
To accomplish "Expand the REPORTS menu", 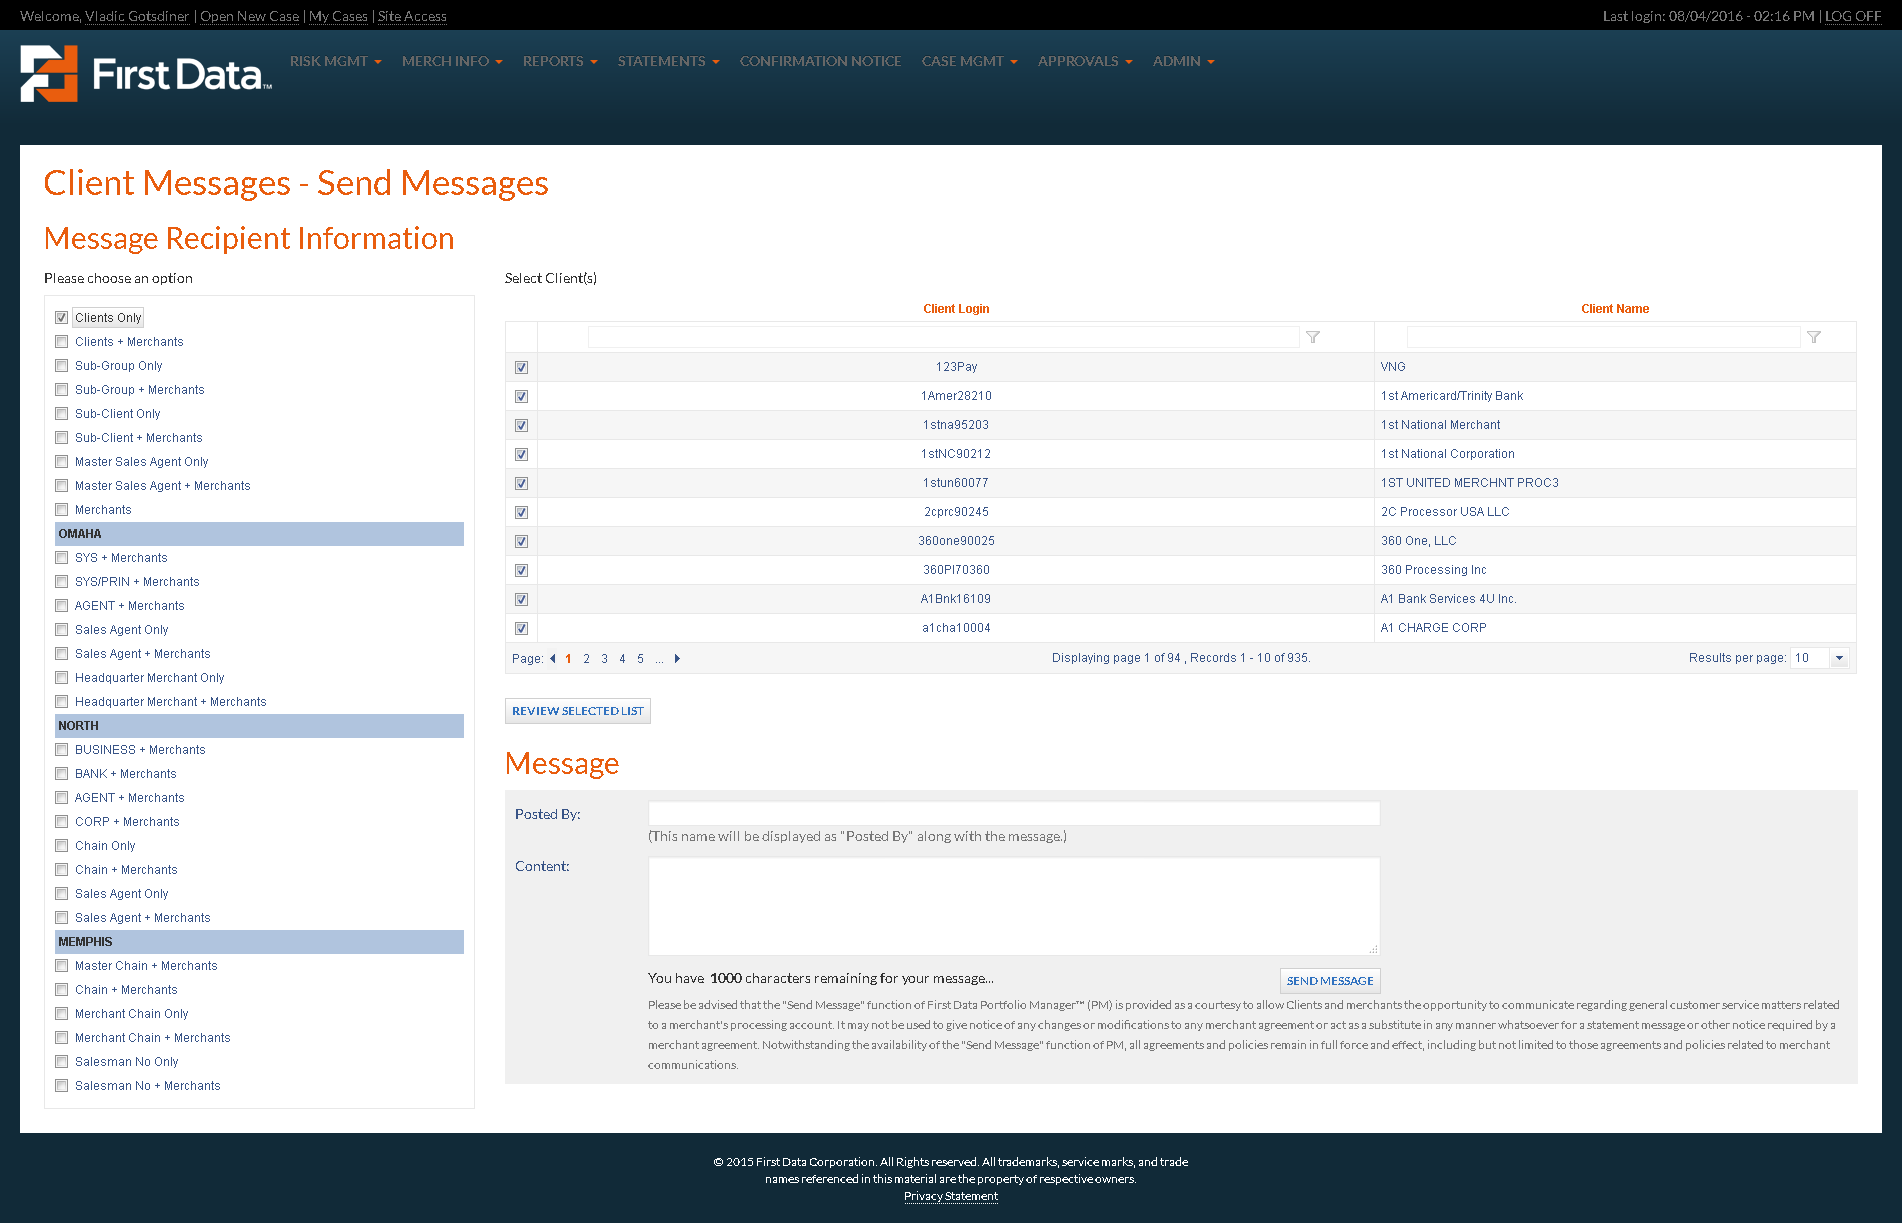I will [x=560, y=61].
